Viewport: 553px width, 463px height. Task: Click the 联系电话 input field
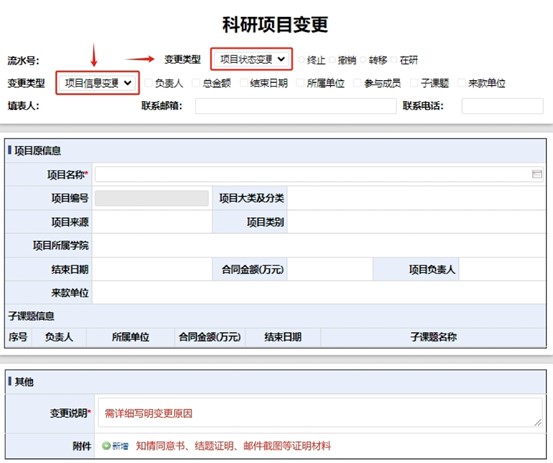pyautogui.click(x=502, y=106)
